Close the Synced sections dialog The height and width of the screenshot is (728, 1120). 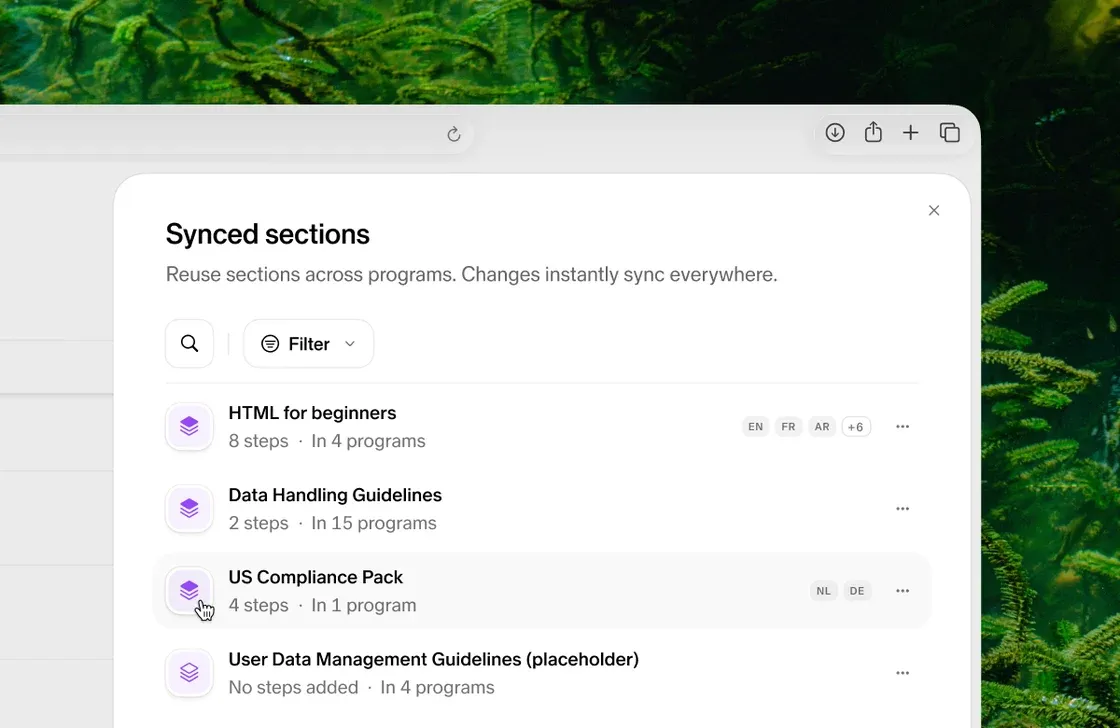[934, 210]
